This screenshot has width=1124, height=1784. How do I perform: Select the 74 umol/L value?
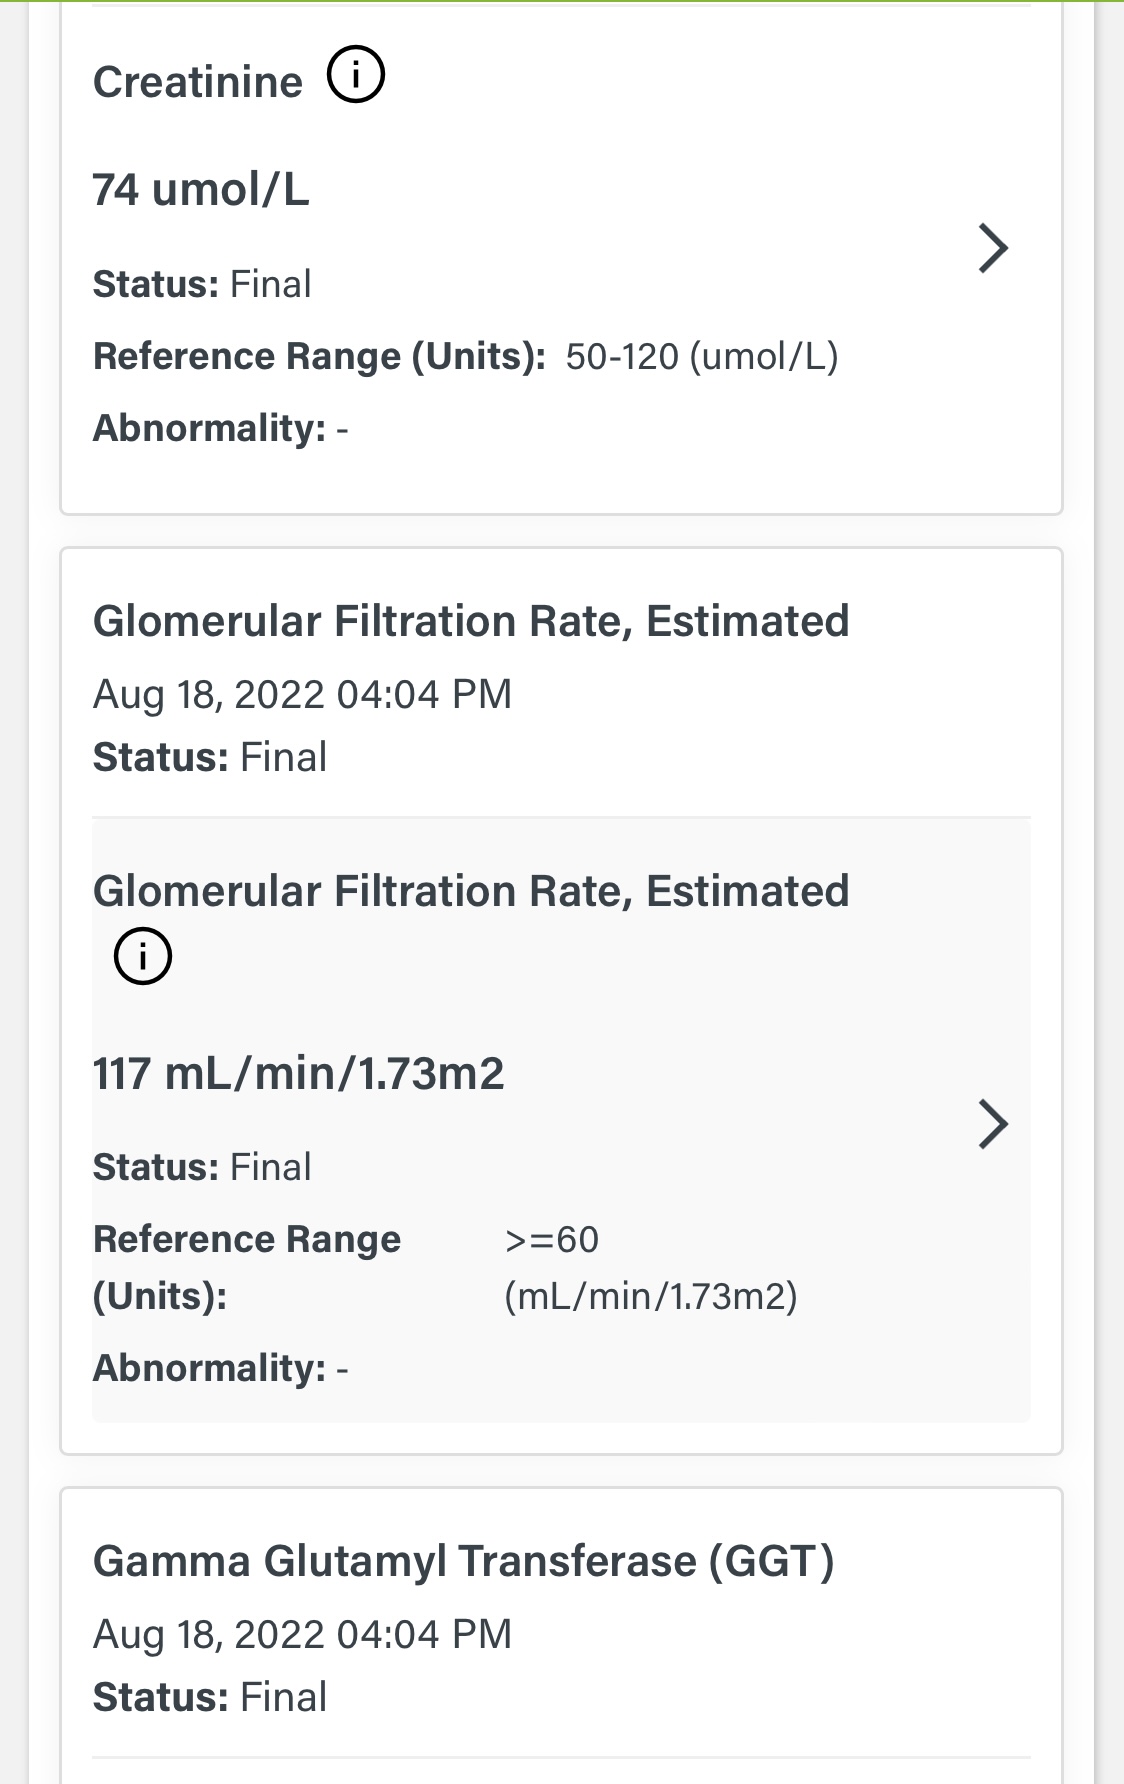(201, 189)
